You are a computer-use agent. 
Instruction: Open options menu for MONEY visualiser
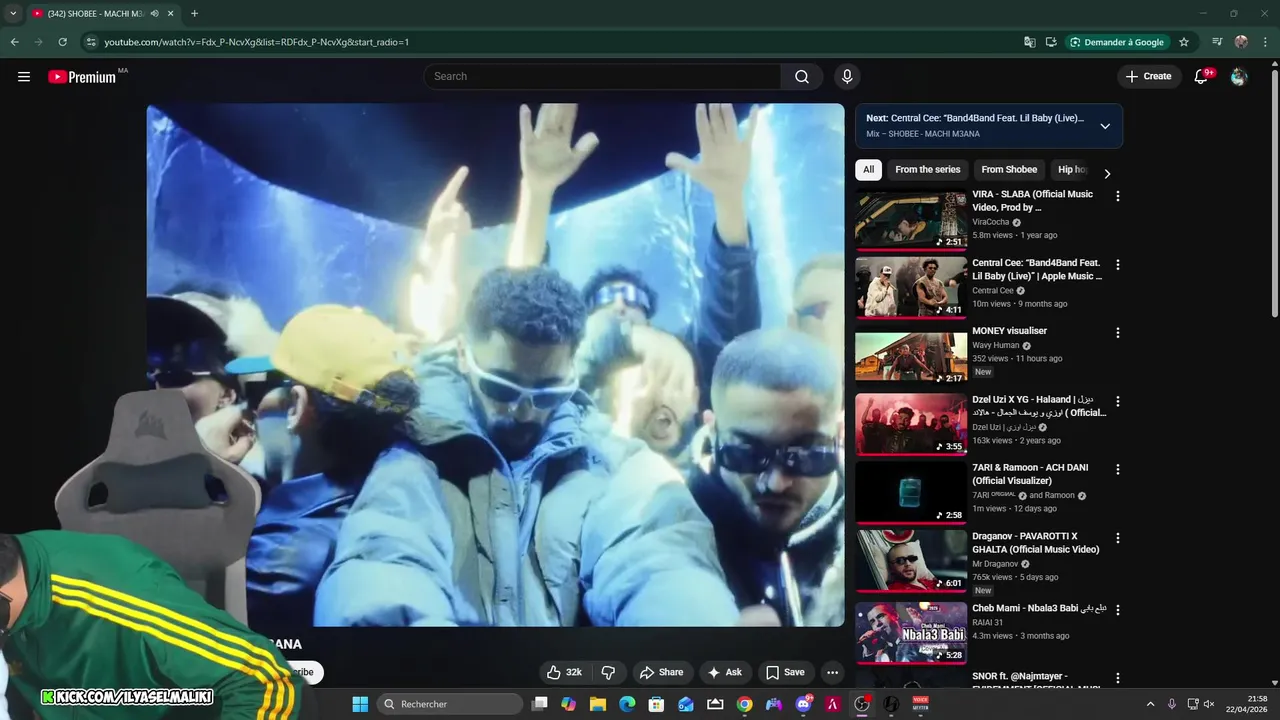1118,333
